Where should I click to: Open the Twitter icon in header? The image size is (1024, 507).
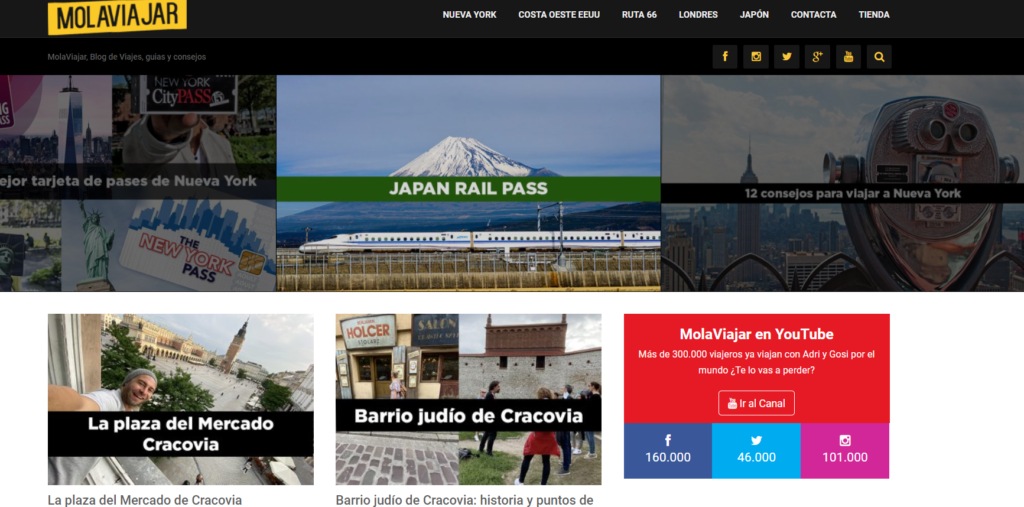point(786,57)
